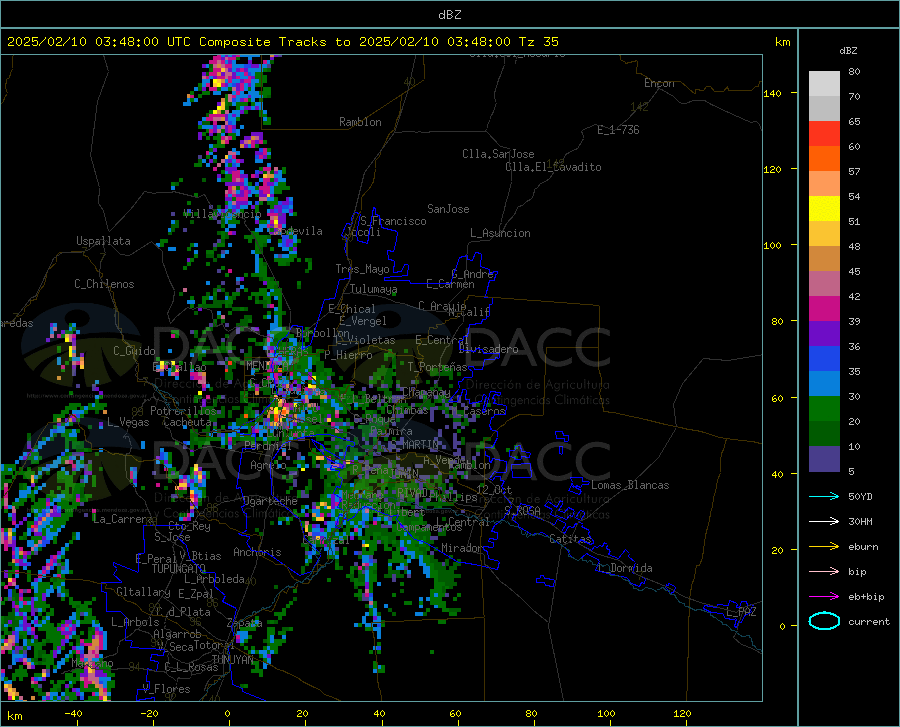
Task: Click the Ramblon label near top
Action: (360, 122)
